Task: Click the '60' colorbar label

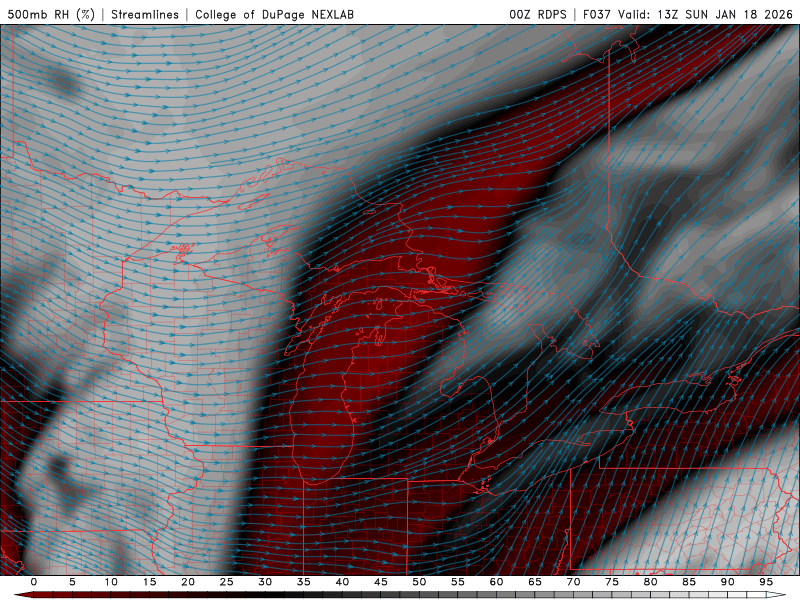Action: click(x=496, y=582)
